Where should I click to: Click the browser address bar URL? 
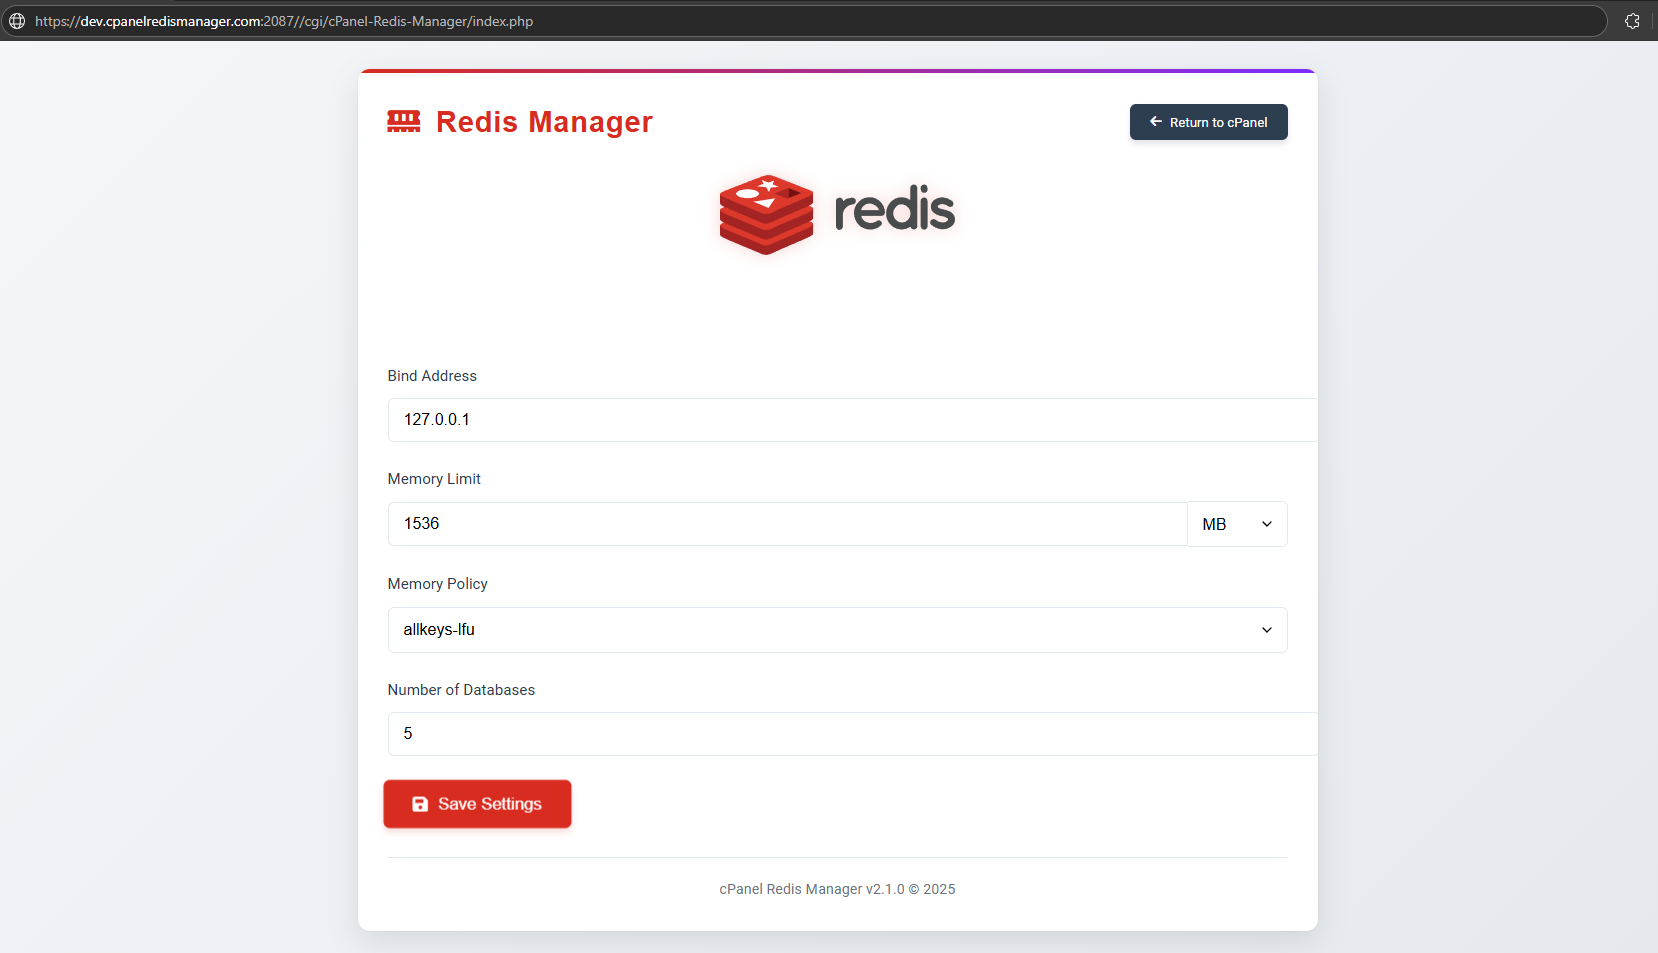[284, 21]
